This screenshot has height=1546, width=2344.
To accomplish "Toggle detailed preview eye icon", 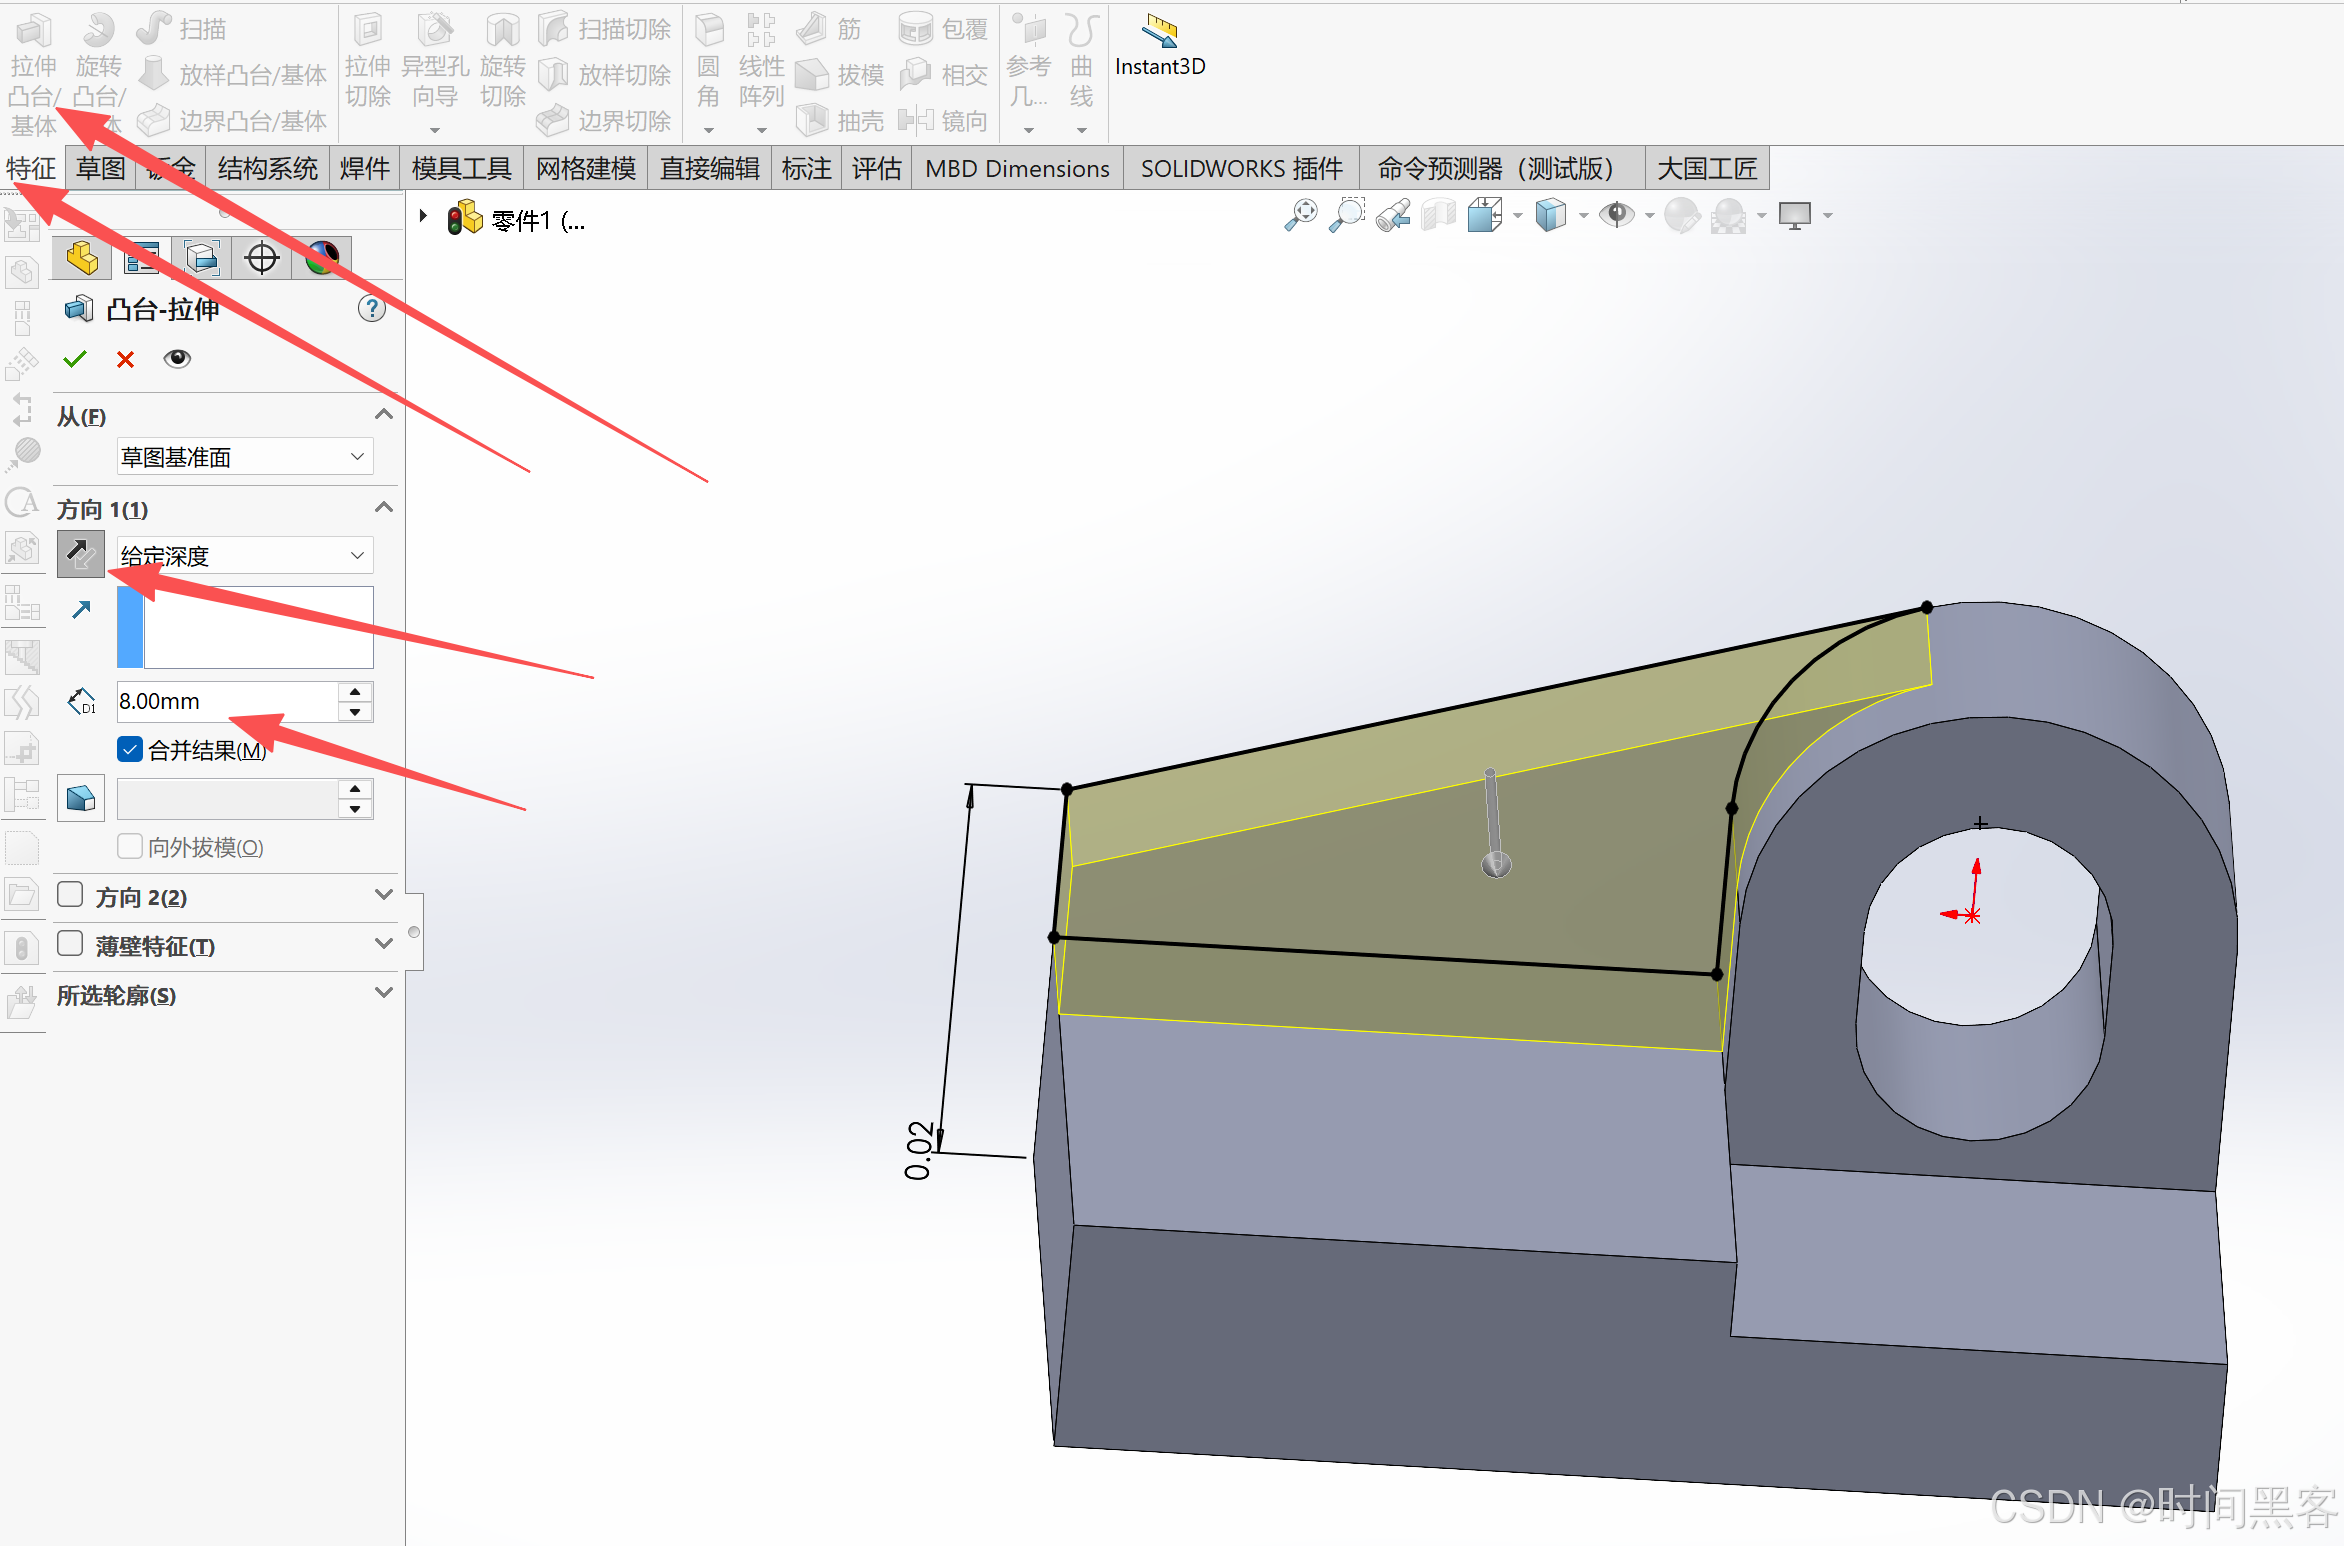I will (177, 359).
